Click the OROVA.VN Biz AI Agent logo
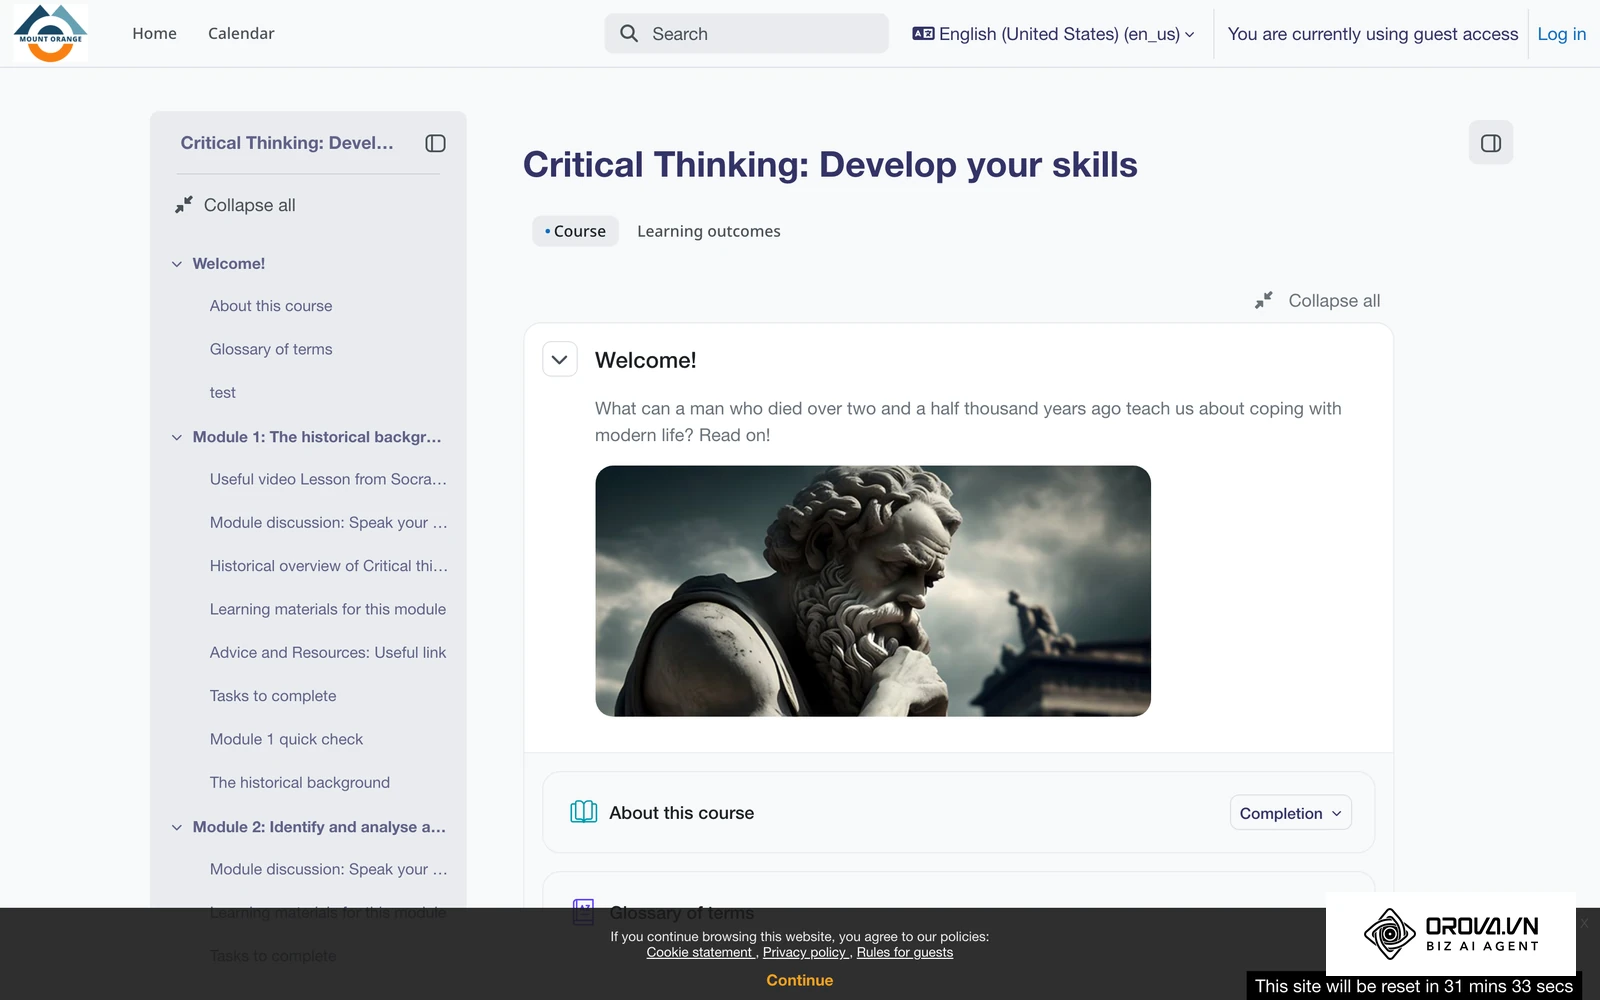The width and height of the screenshot is (1600, 1000). (1451, 933)
